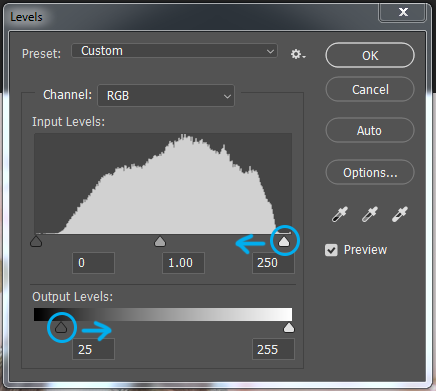
Task: Open the Preset dropdown showing Custom
Action: [x=174, y=51]
